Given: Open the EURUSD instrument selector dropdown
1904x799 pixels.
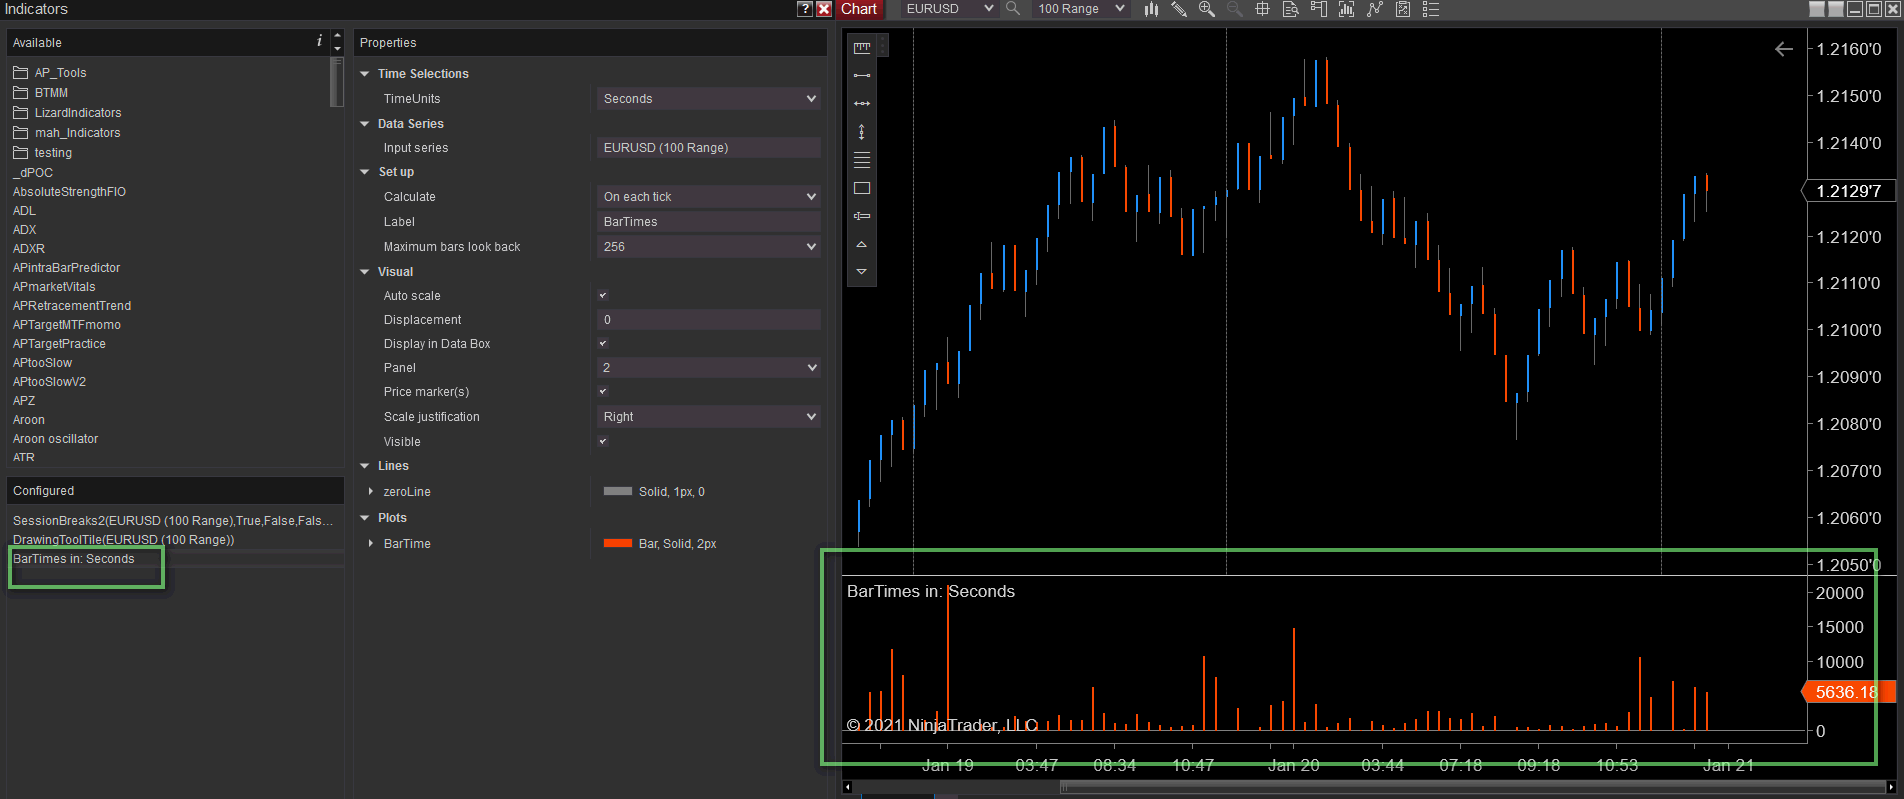Looking at the screenshot, I should point(949,9).
